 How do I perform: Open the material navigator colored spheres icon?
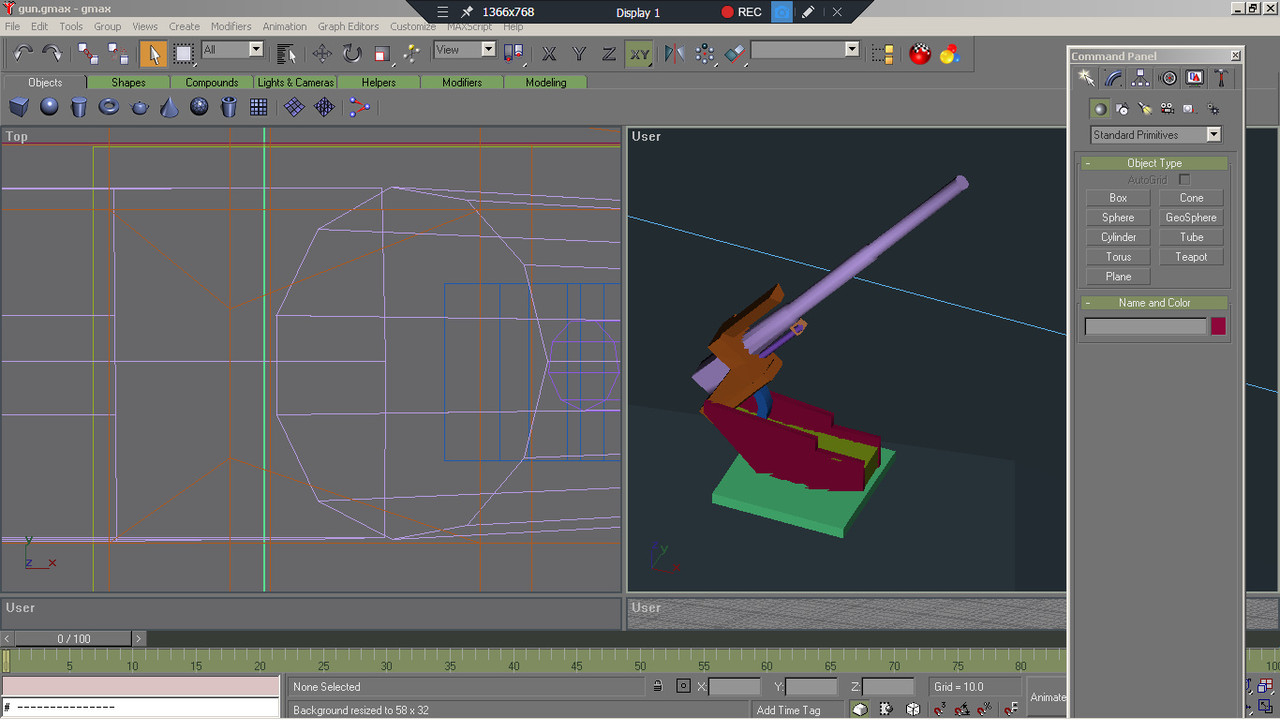coord(949,53)
